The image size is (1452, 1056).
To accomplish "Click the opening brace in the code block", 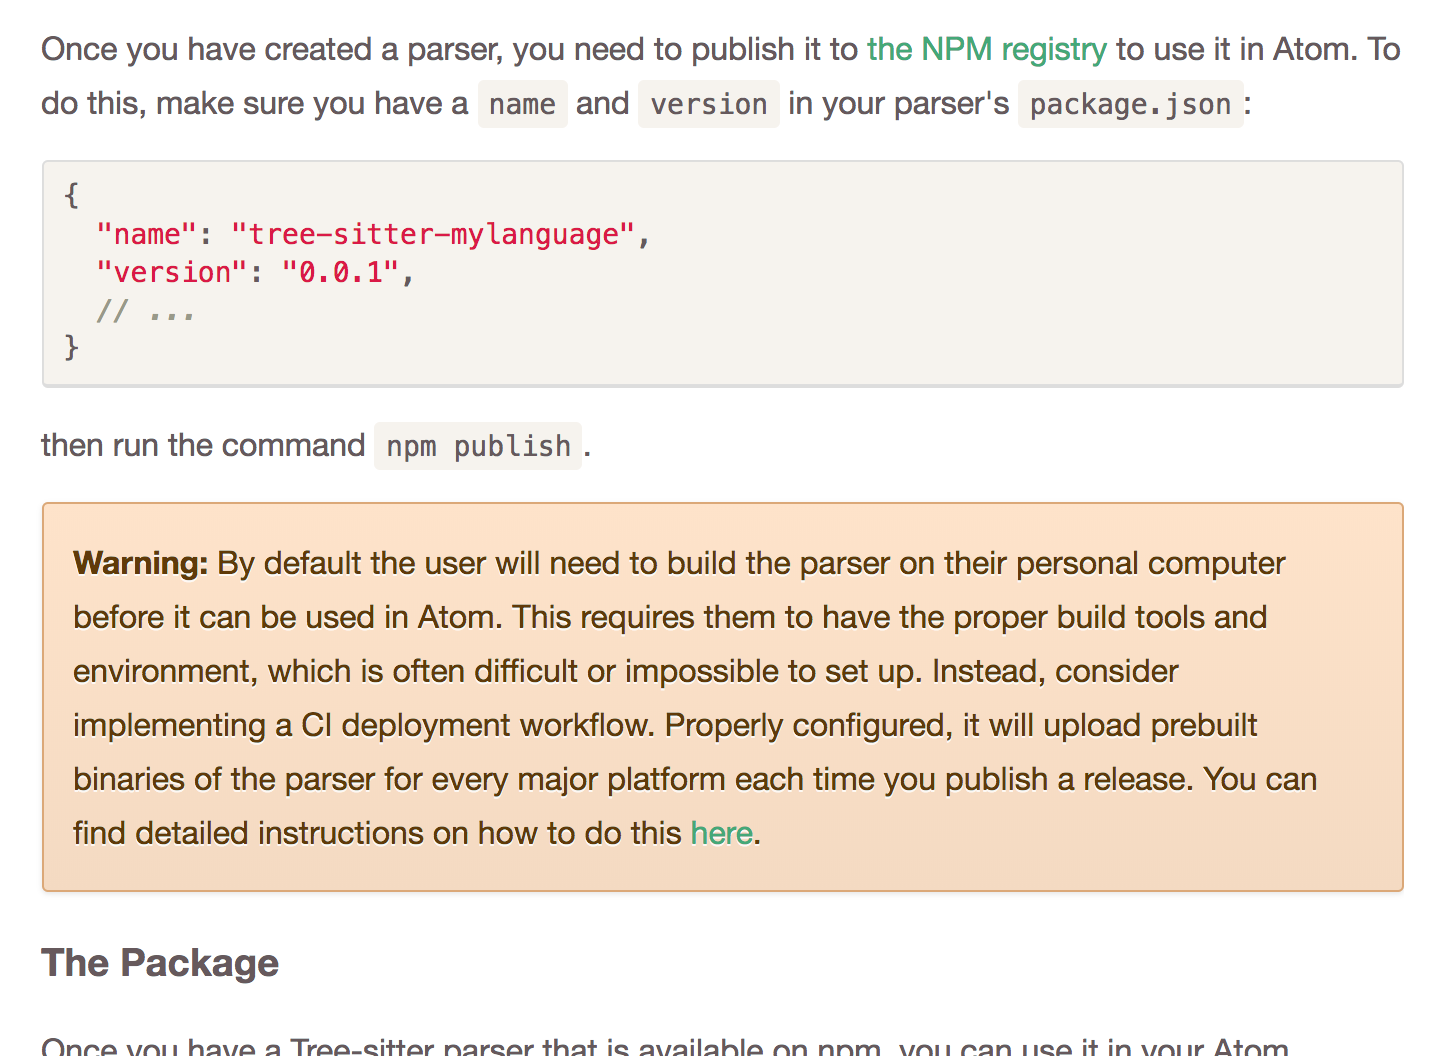I will [x=71, y=195].
